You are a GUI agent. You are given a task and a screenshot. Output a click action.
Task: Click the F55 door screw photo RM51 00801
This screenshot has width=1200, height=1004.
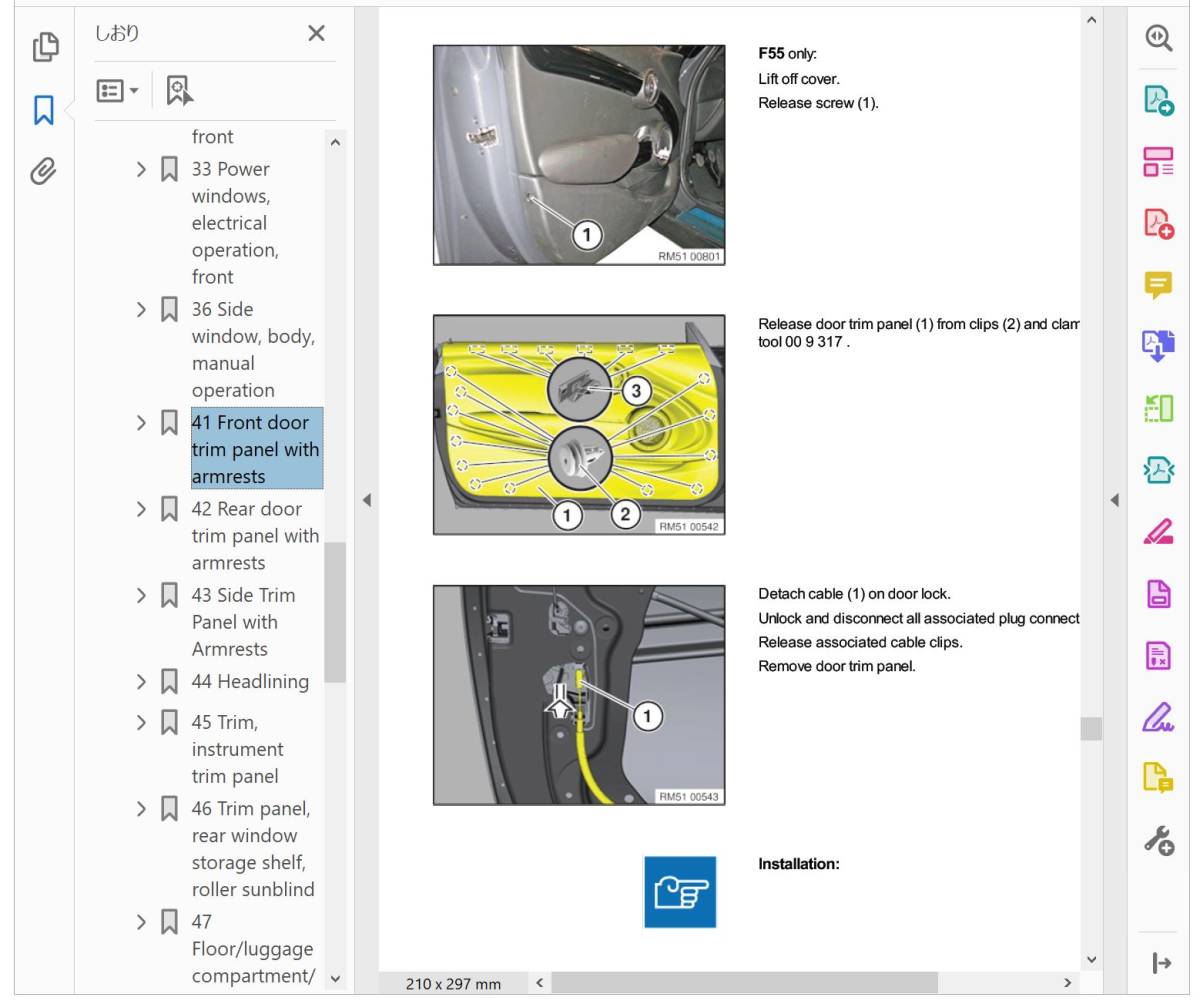click(579, 155)
